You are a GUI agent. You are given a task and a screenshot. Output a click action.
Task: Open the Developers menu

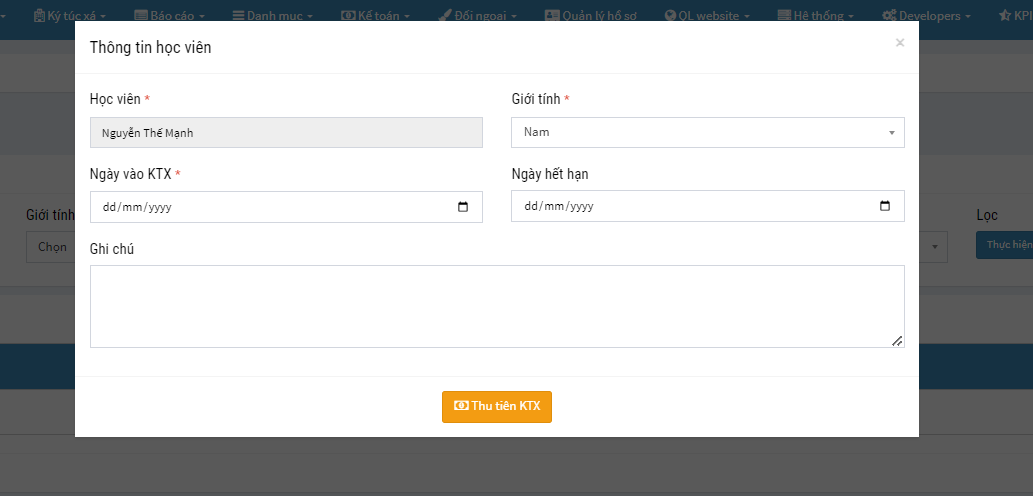[x=927, y=16]
